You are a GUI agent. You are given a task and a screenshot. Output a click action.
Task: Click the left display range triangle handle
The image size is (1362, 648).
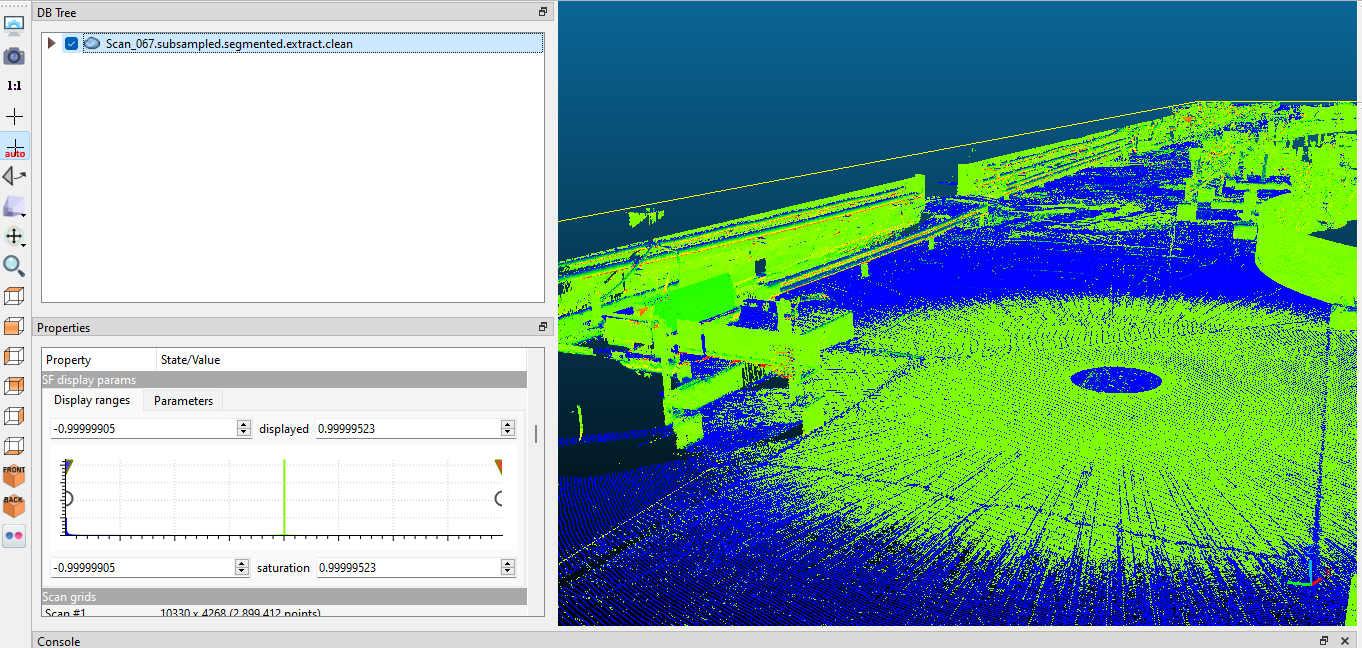[x=68, y=465]
